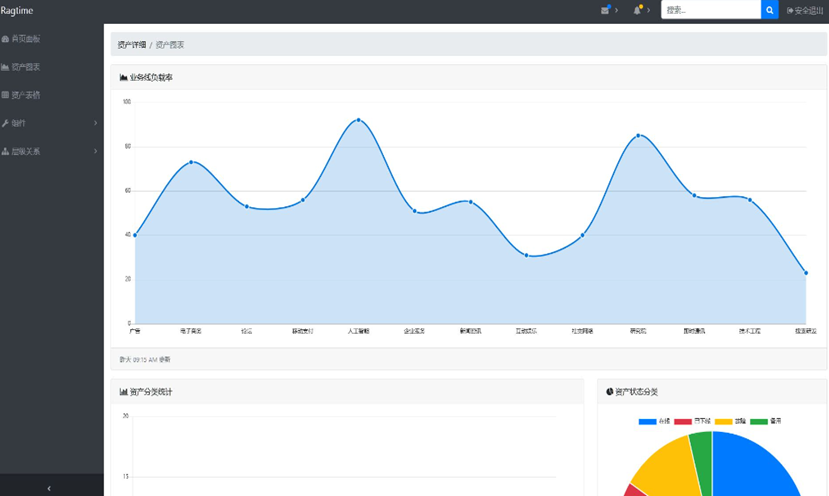Open the first sidebar item 首页面板
The height and width of the screenshot is (496, 829).
(x=52, y=39)
